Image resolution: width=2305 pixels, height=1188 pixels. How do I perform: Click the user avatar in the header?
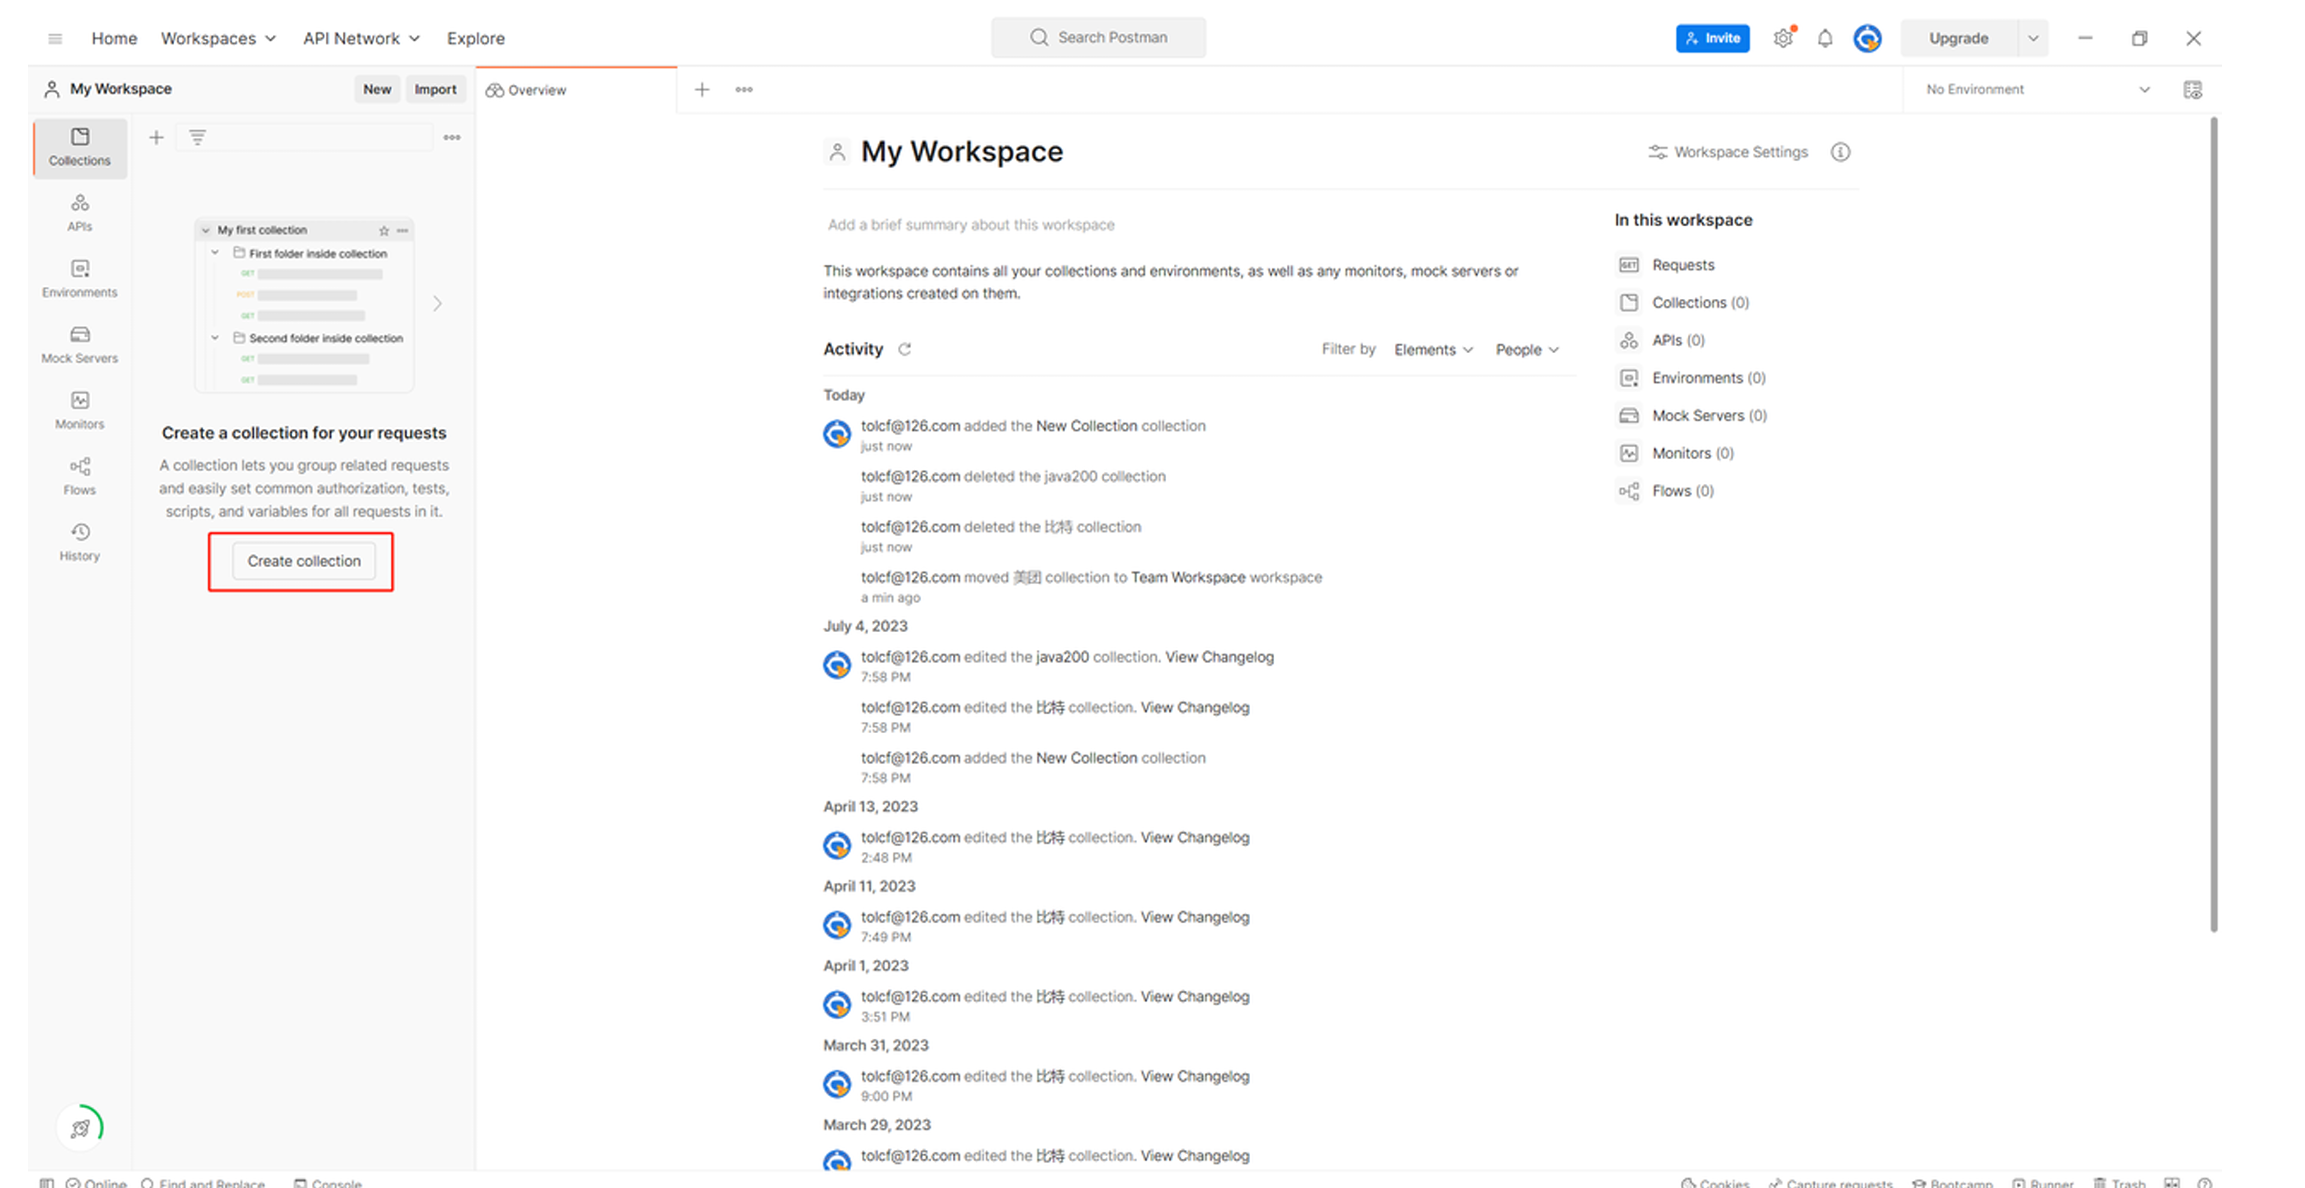click(1867, 38)
